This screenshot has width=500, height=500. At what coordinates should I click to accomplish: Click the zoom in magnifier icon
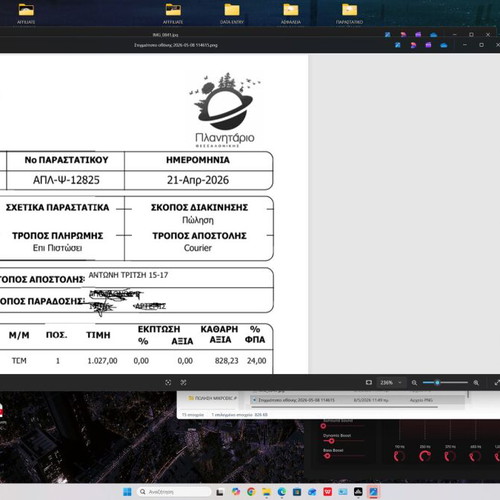(x=476, y=383)
